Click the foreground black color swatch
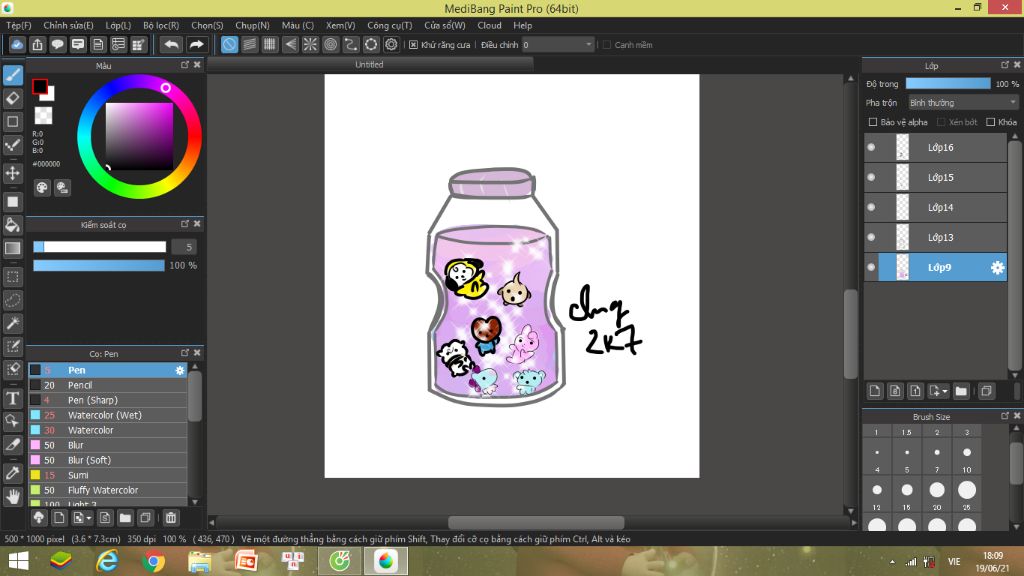 tap(39, 86)
